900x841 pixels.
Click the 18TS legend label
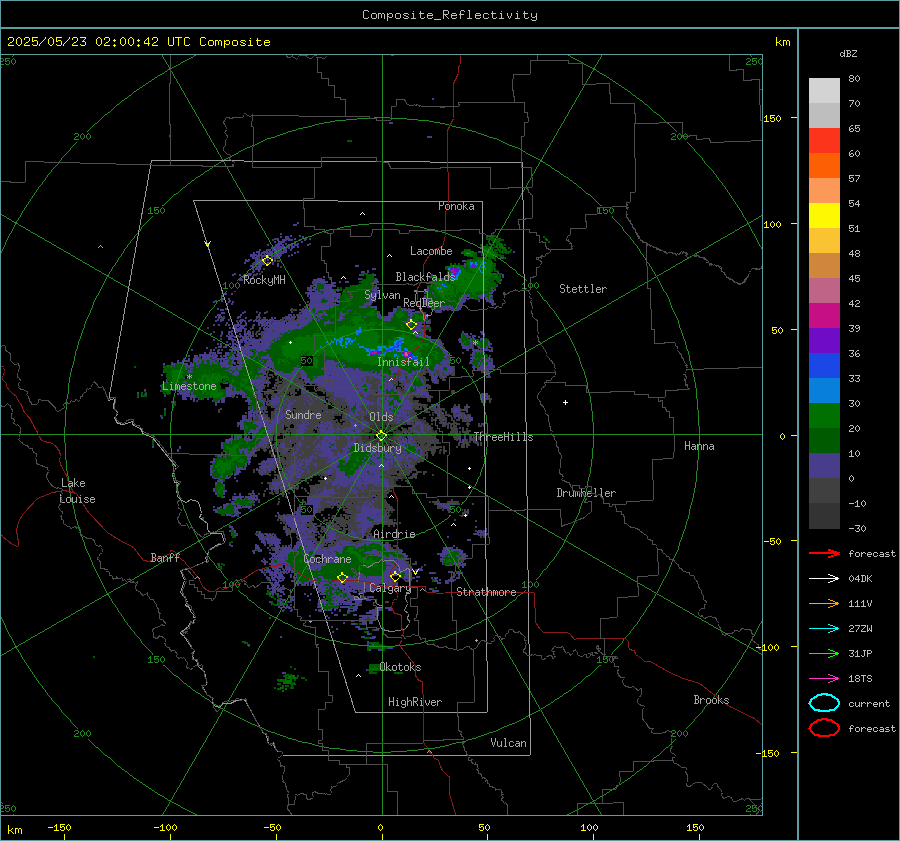pyautogui.click(x=860, y=679)
